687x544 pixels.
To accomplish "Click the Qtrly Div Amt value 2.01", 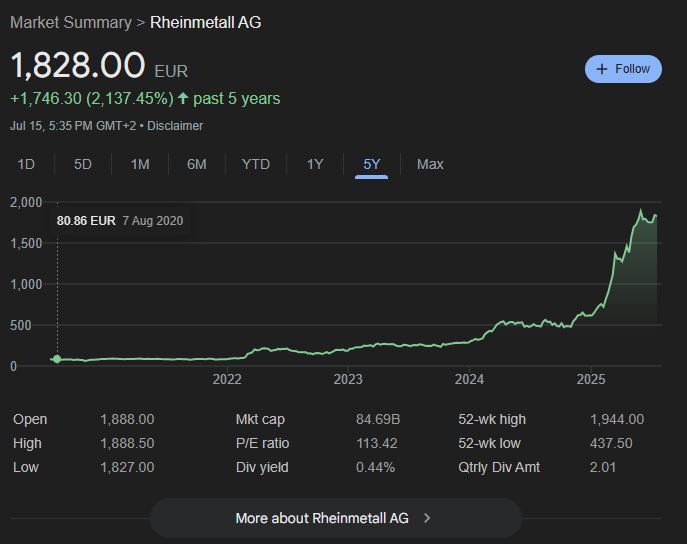I will pyautogui.click(x=602, y=467).
